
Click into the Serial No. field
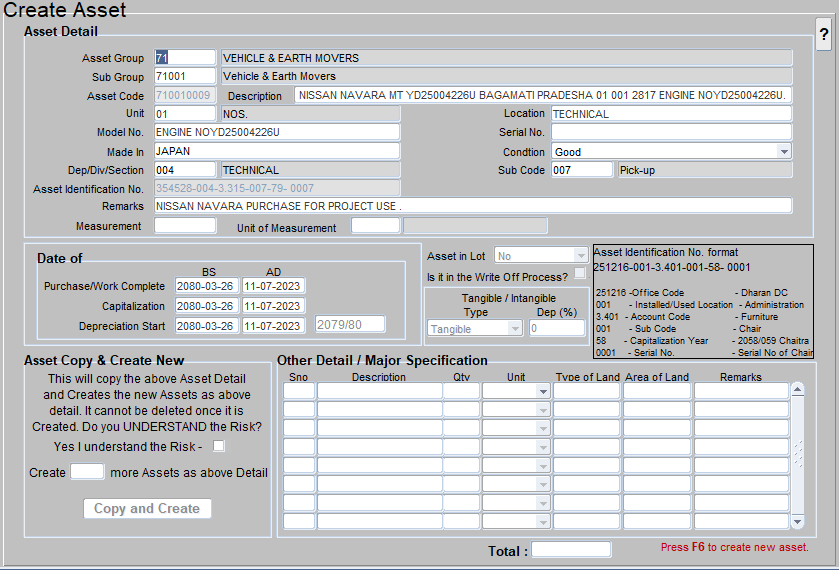tap(671, 132)
